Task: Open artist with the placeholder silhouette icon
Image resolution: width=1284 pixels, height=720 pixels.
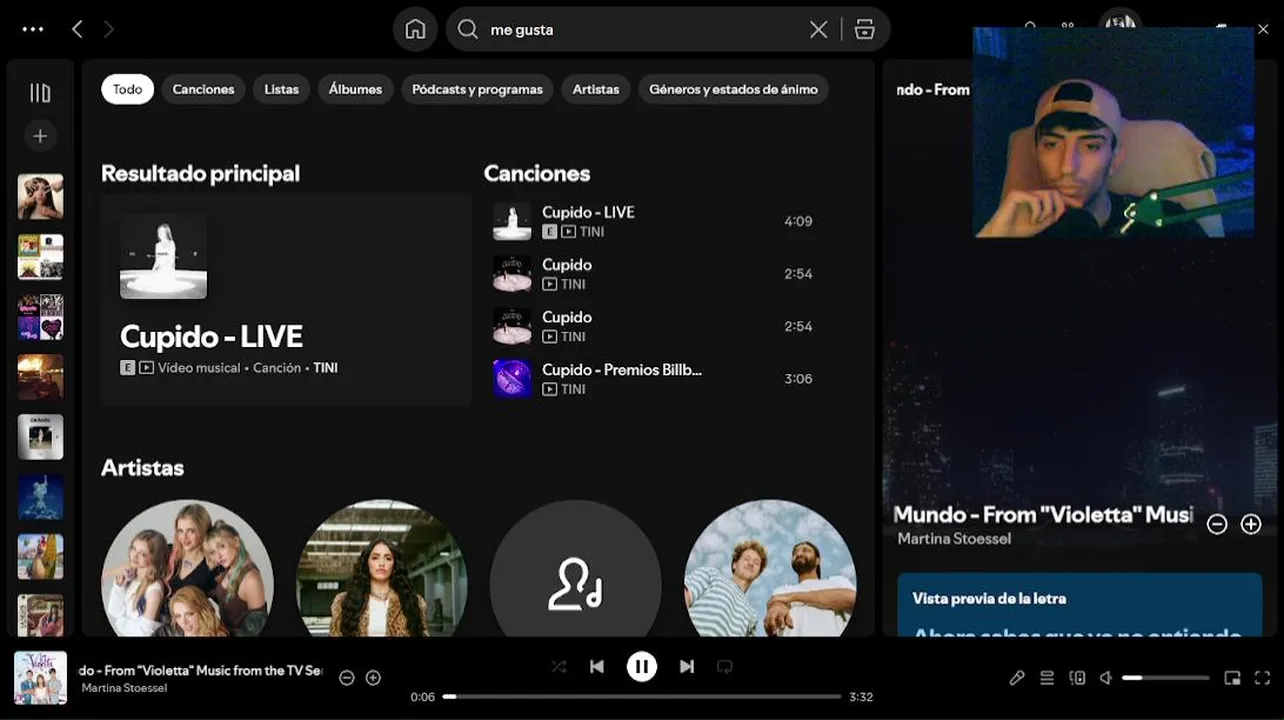Action: [x=575, y=568]
